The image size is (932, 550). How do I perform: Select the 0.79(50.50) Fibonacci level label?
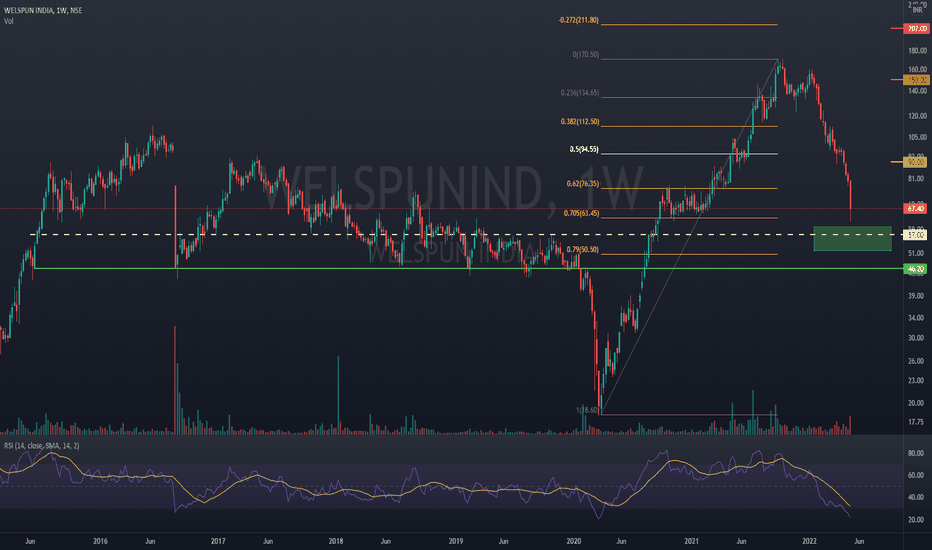[x=582, y=250]
